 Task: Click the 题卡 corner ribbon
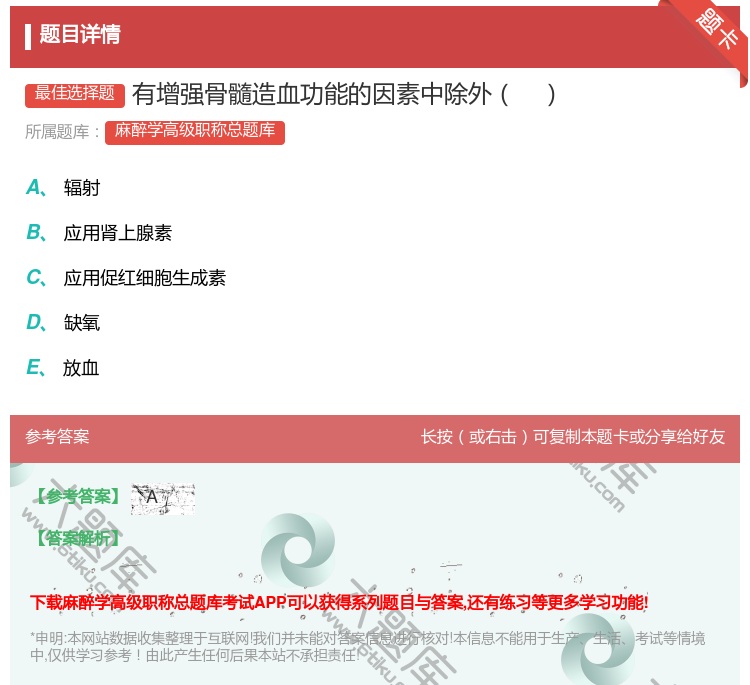[x=716, y=31]
